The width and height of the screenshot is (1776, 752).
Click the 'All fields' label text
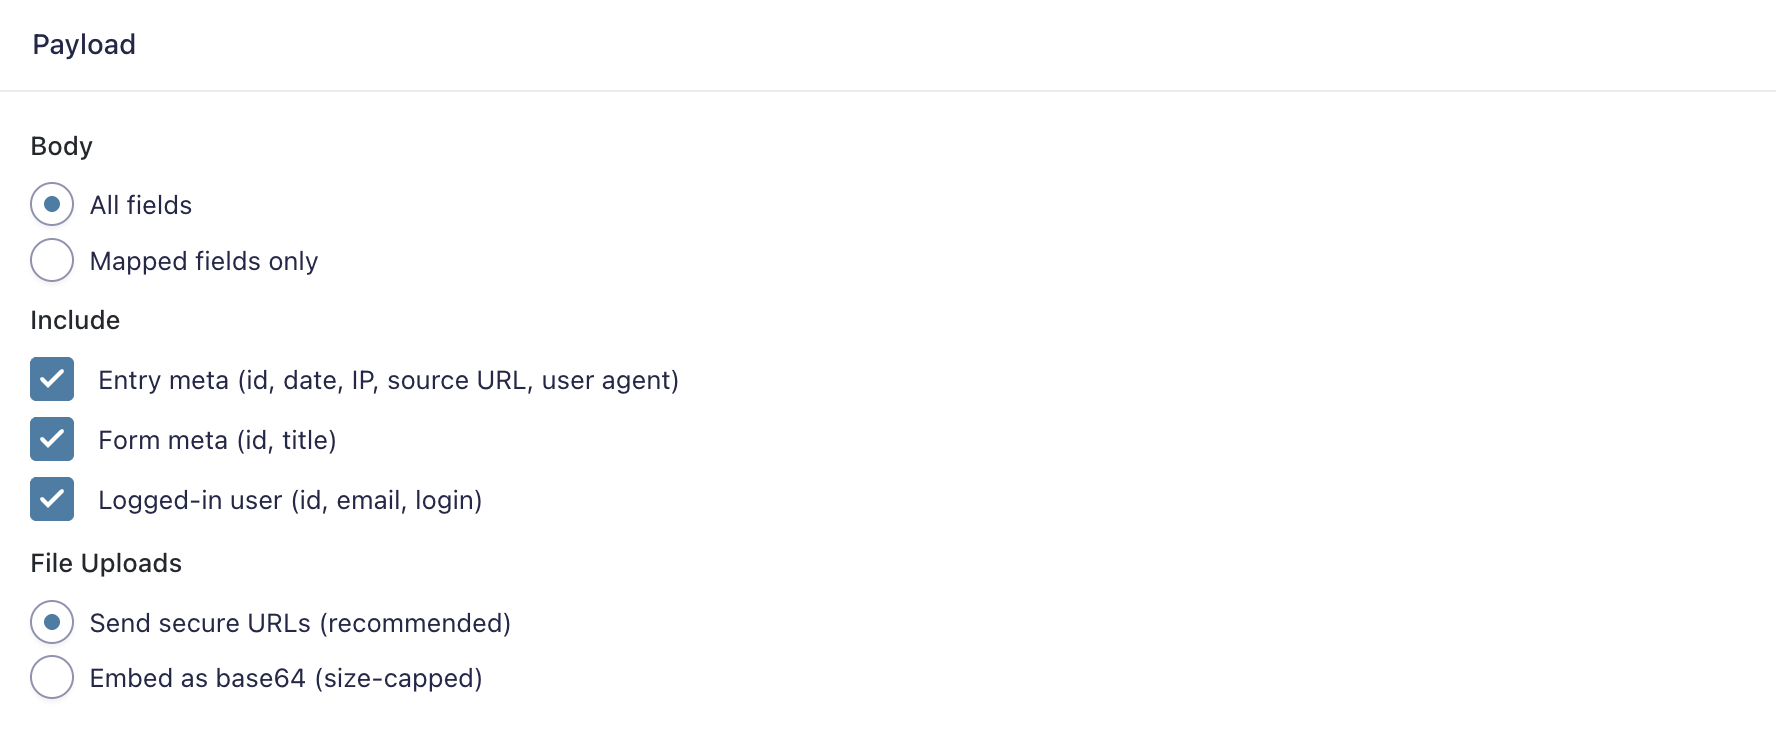tap(141, 205)
